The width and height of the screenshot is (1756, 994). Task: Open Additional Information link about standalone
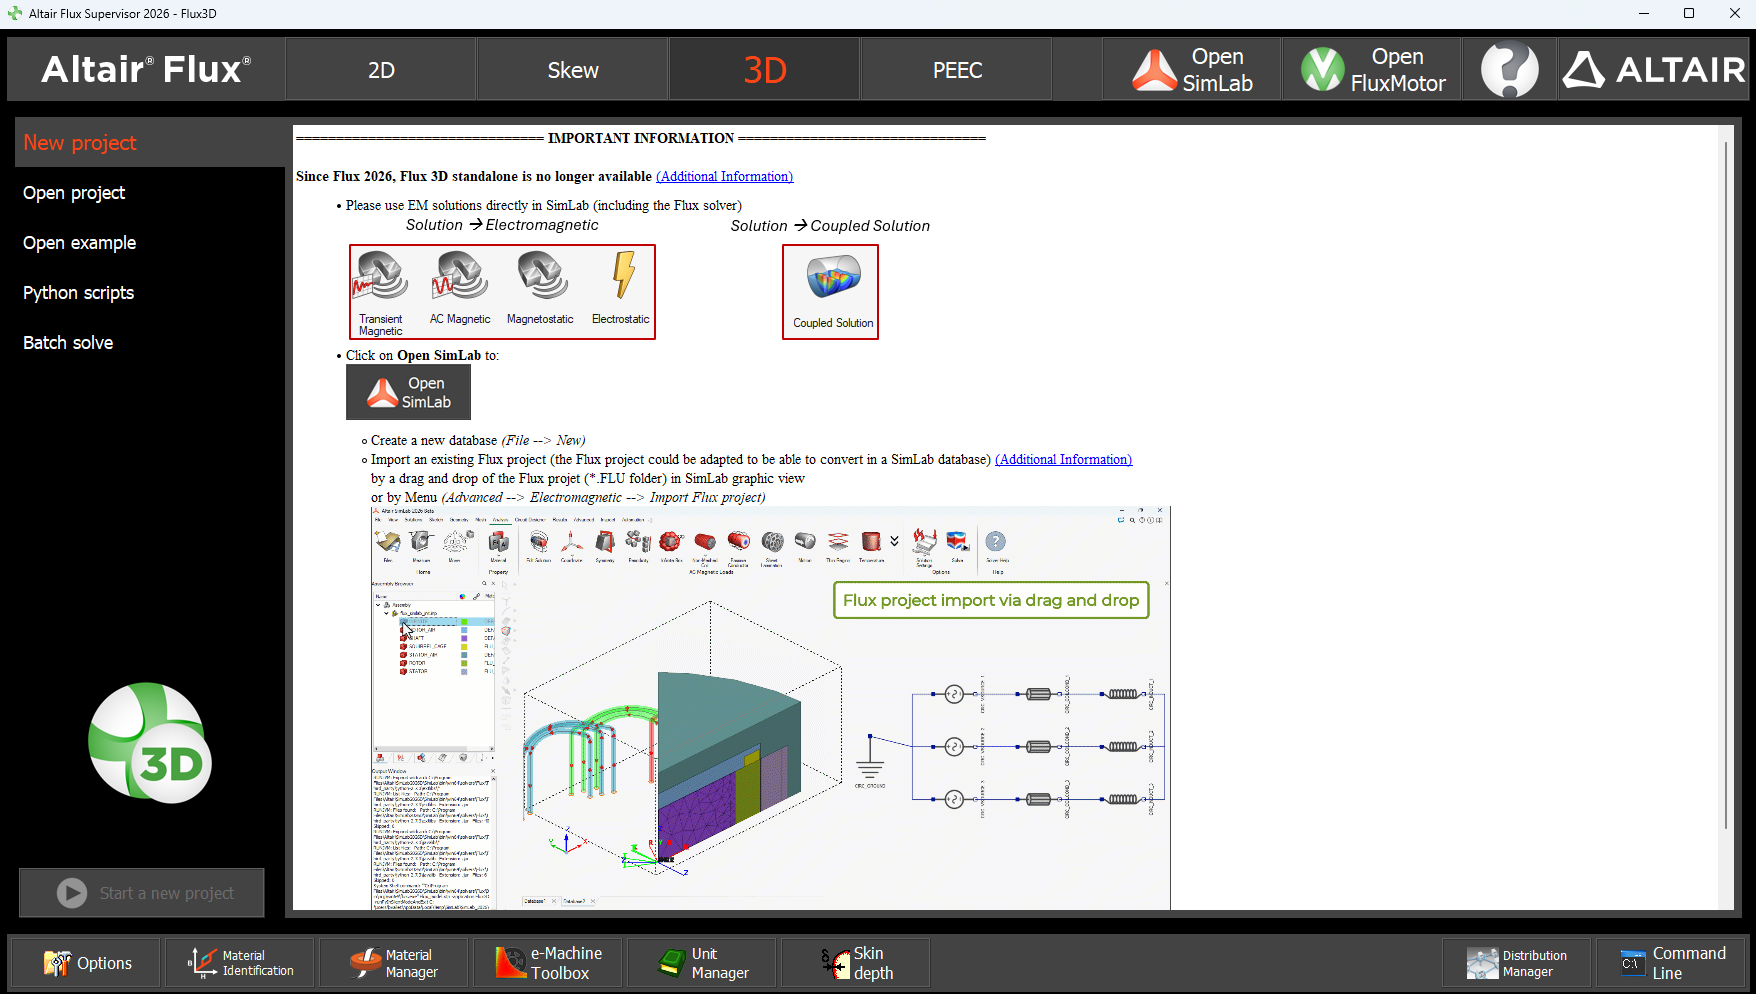(725, 176)
